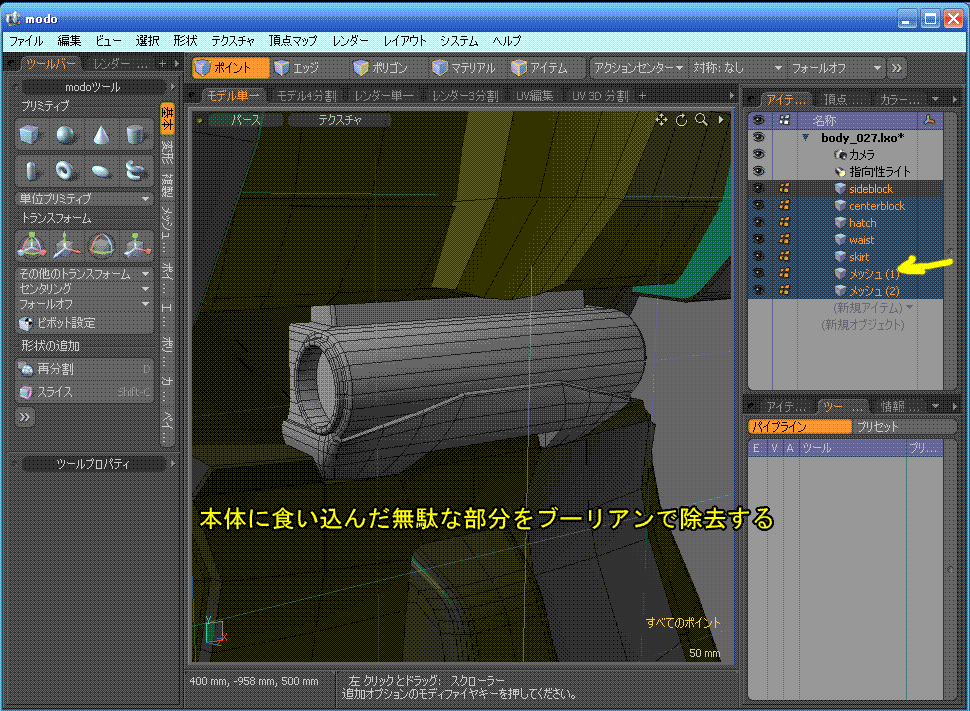Toggle visibility of the hatch mesh

758,223
